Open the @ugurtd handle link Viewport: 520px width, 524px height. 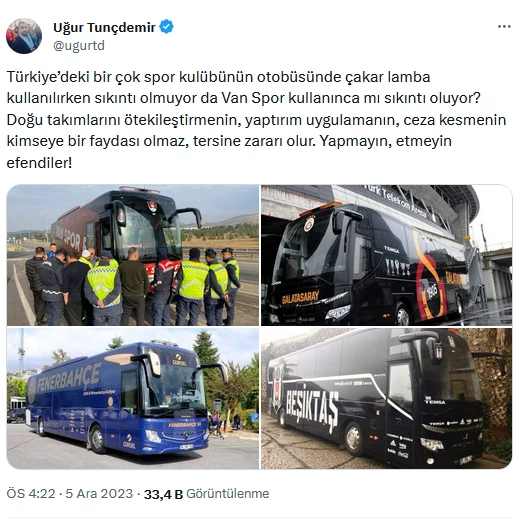(79, 45)
